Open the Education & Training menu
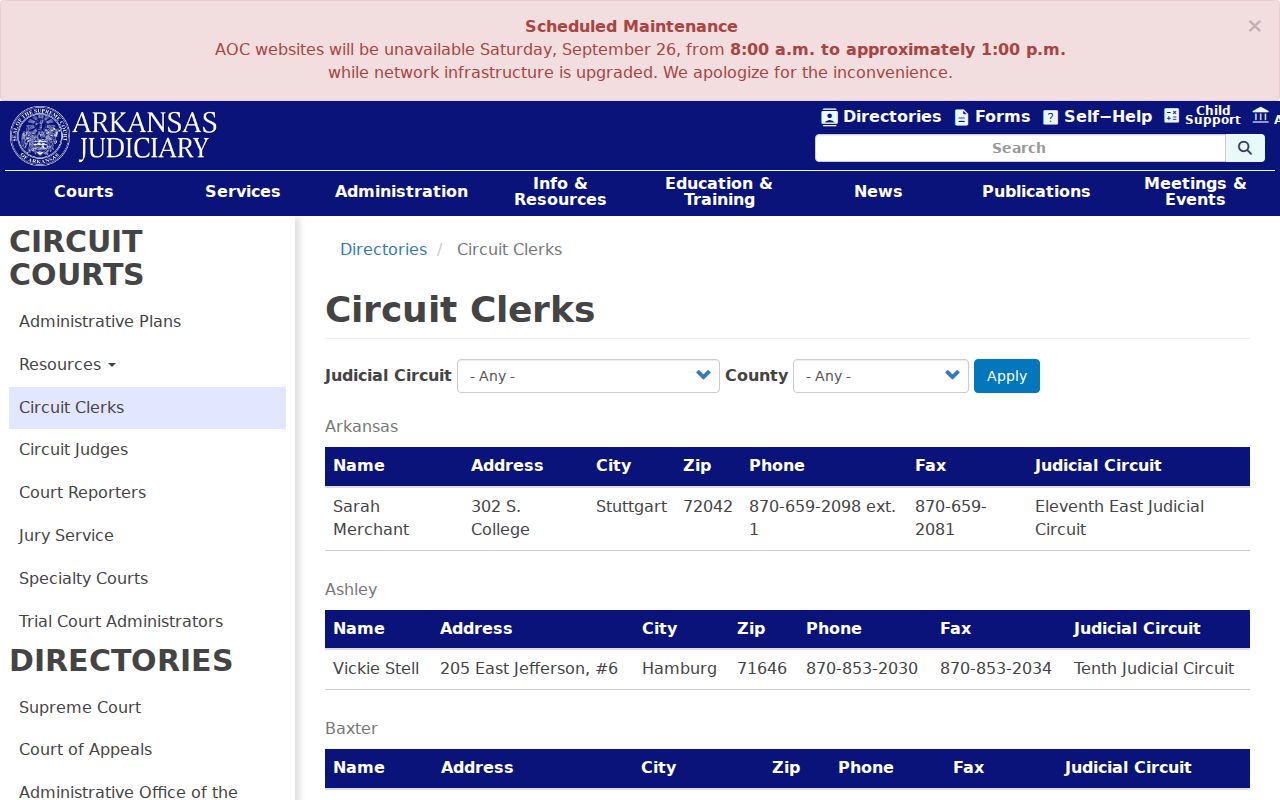 pos(719,191)
